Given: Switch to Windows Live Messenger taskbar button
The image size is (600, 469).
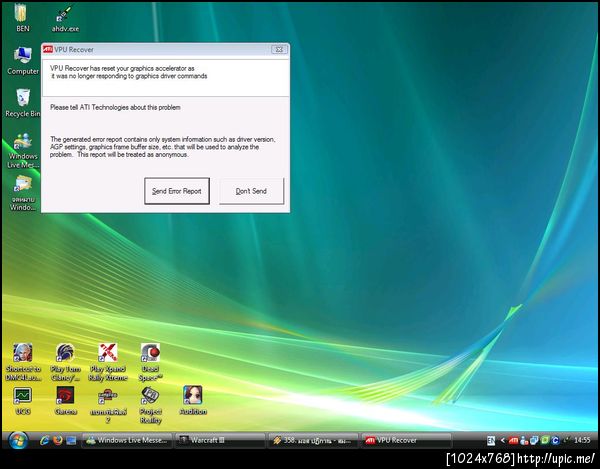Looking at the screenshot, I should [127, 440].
